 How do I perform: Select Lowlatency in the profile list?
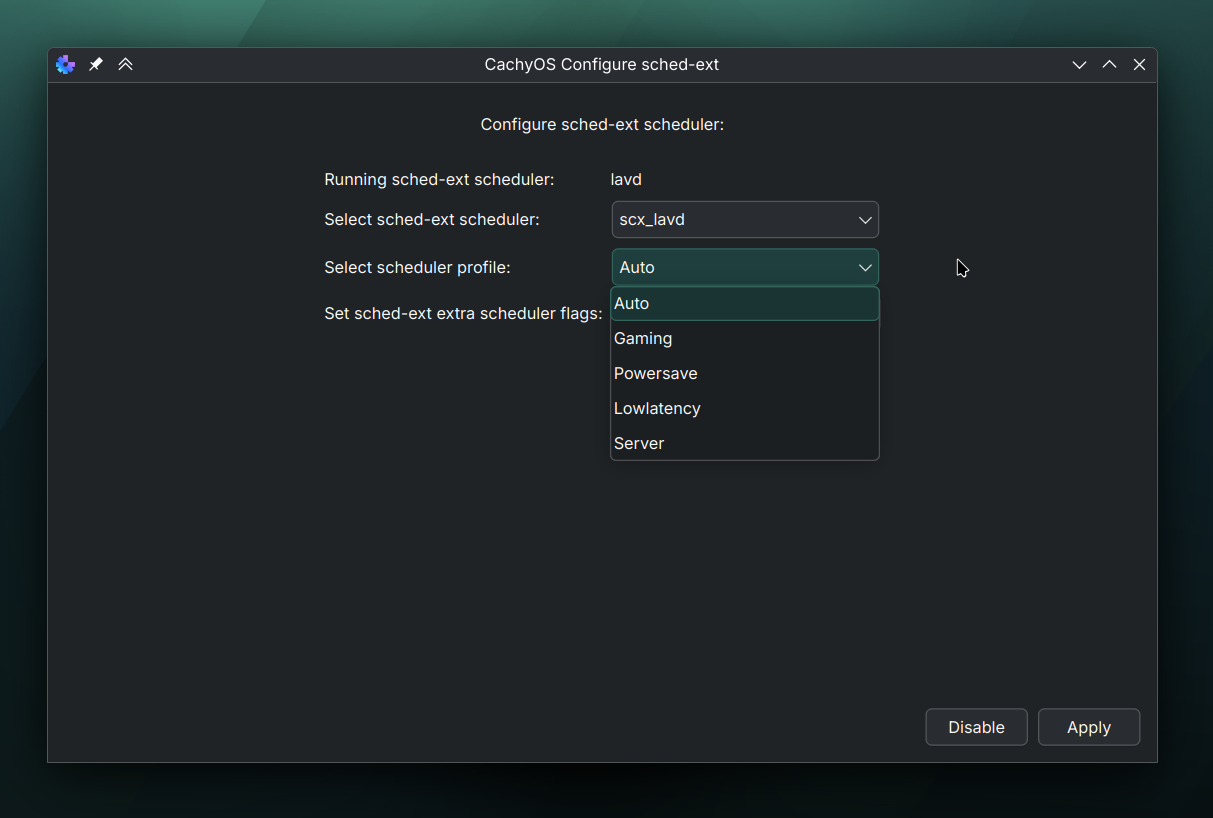click(744, 409)
